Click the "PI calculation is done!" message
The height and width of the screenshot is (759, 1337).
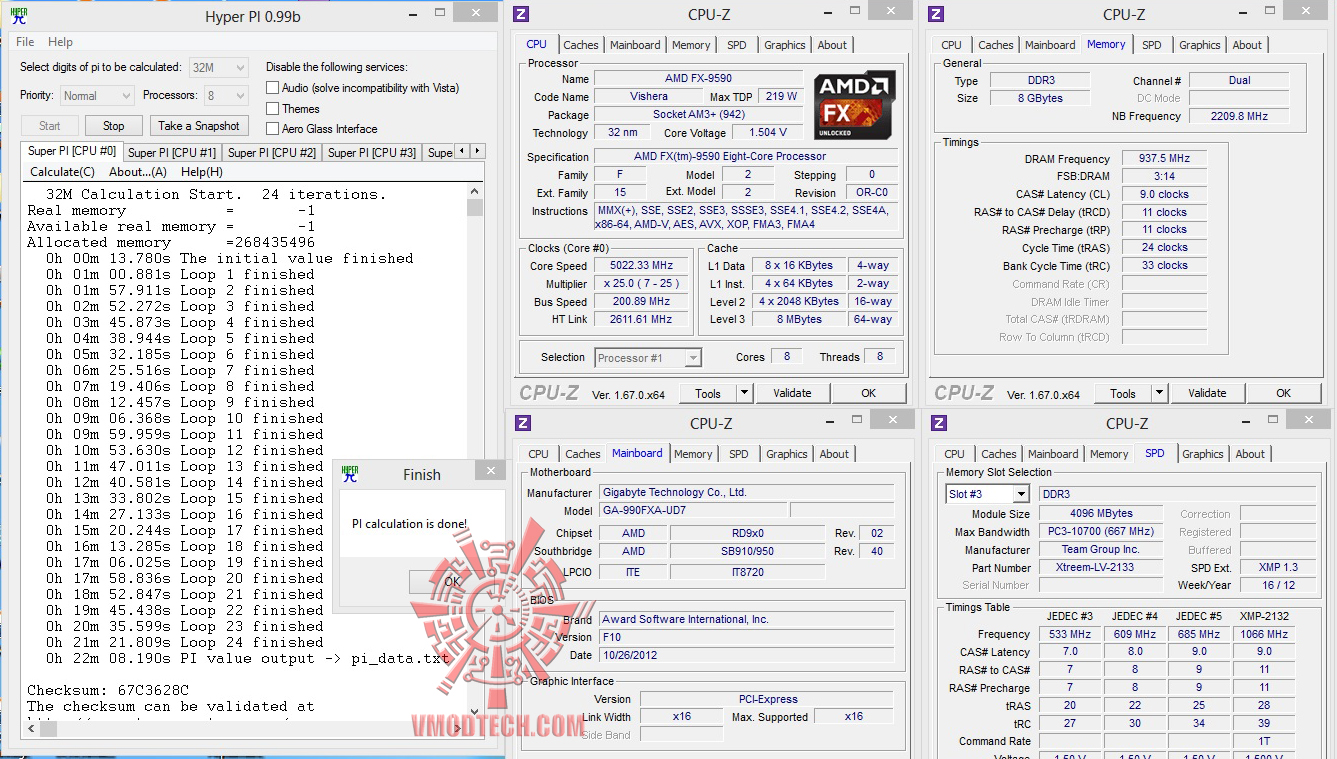tap(409, 524)
